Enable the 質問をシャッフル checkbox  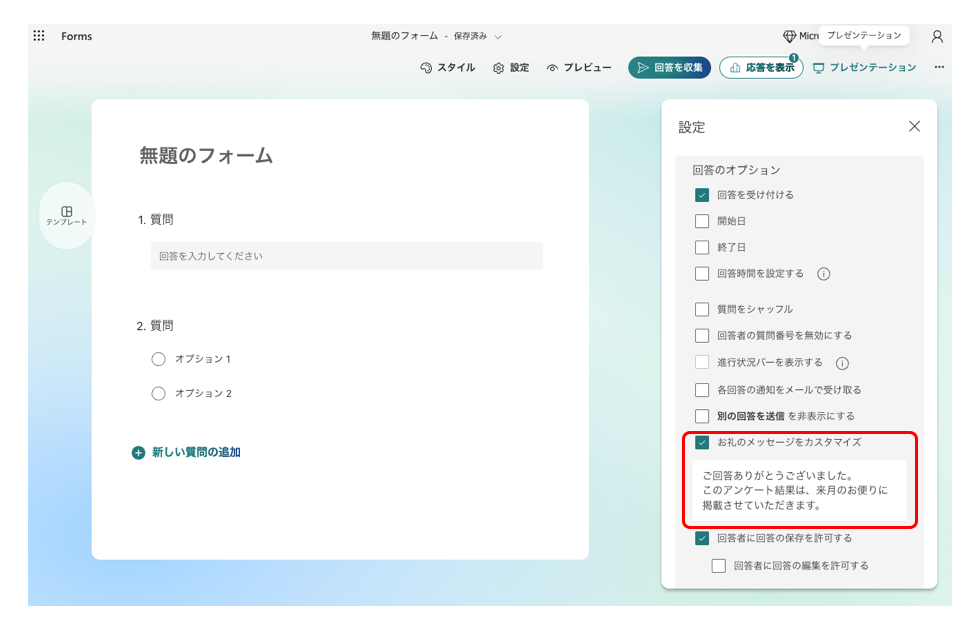(x=701, y=310)
